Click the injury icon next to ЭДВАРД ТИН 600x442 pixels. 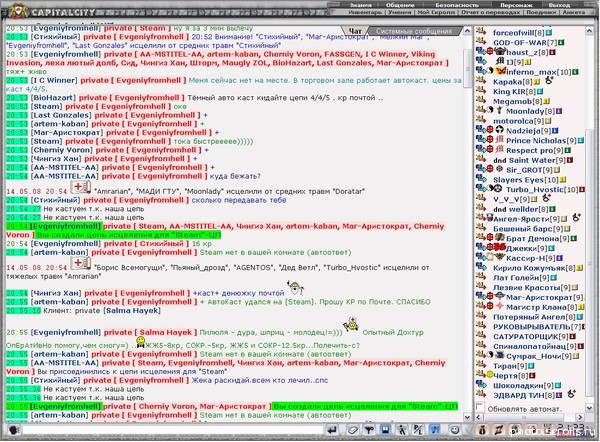[571, 393]
